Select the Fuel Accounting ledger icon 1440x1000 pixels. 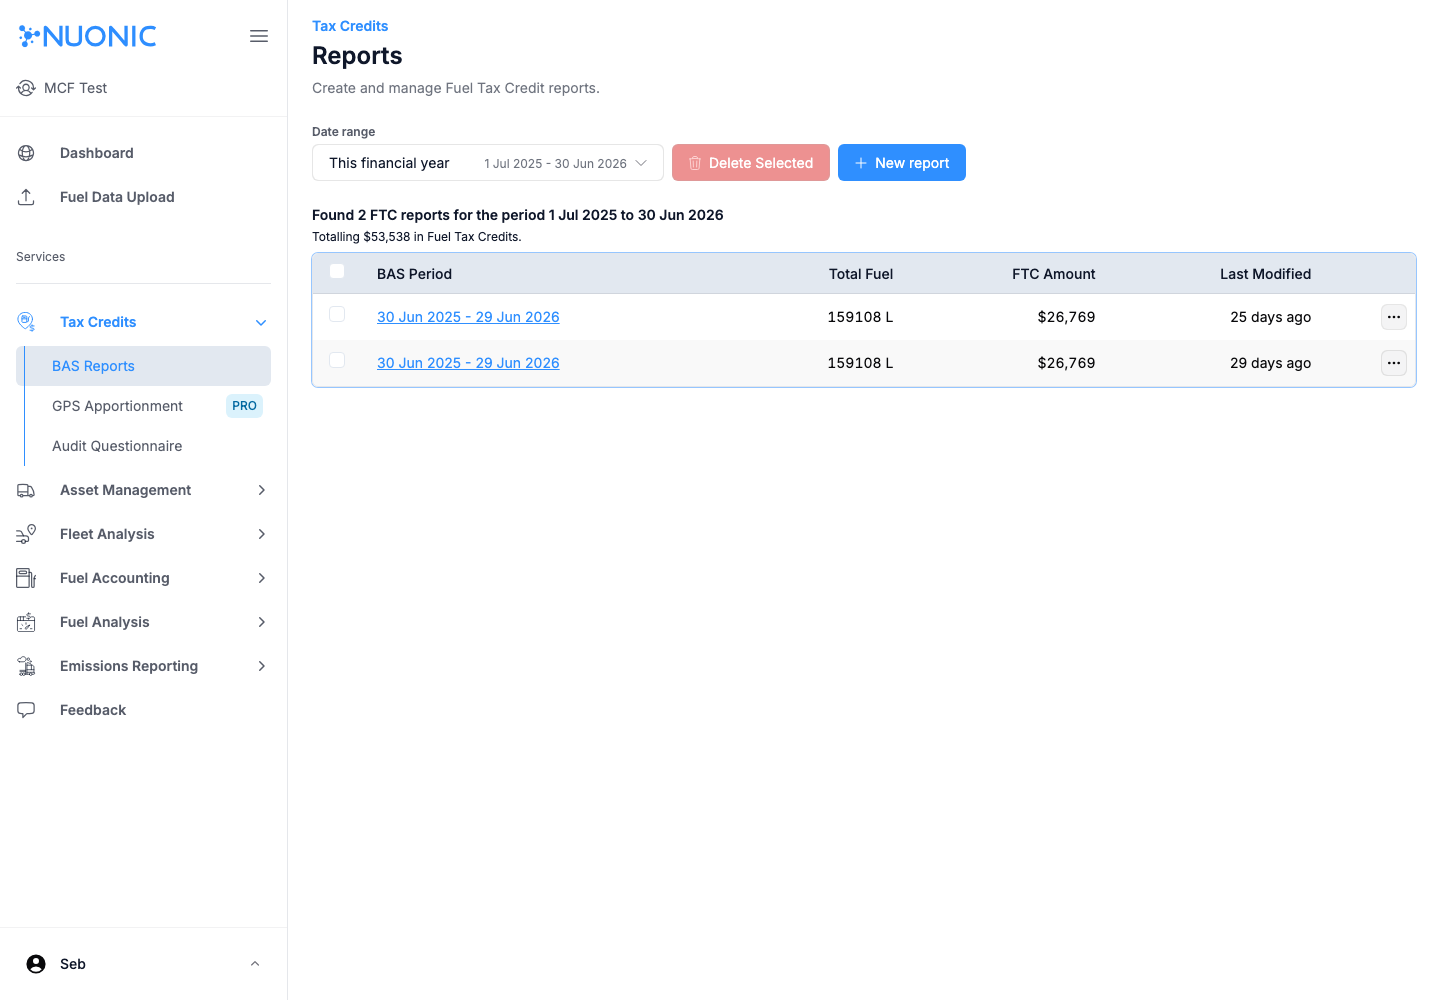[25, 578]
